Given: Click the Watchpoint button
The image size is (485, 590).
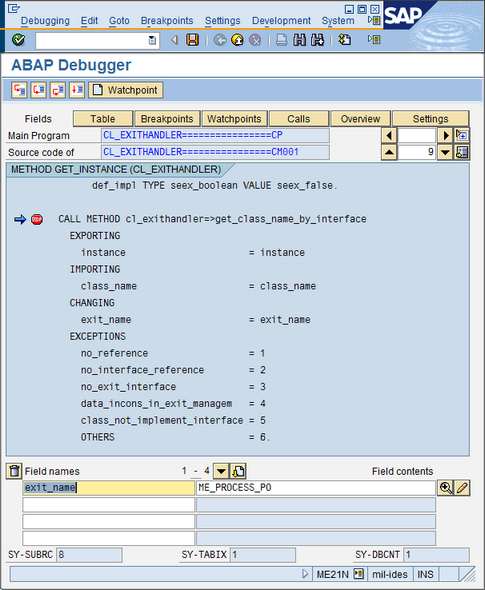Looking at the screenshot, I should click(x=126, y=90).
